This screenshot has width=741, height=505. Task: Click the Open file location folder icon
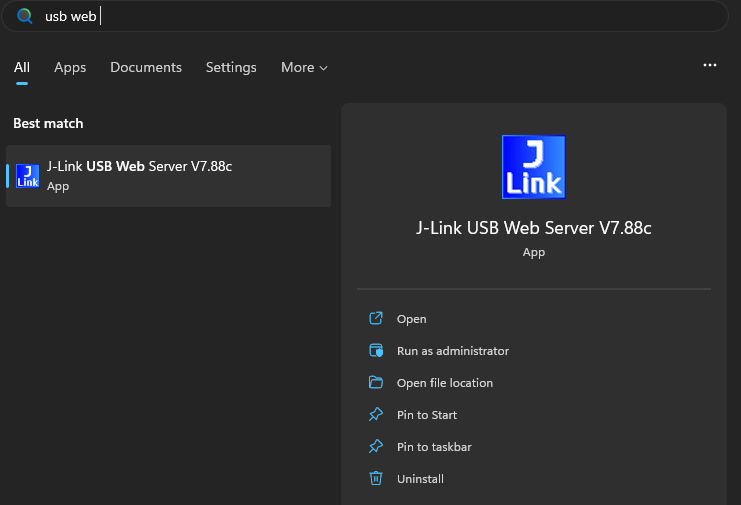coord(376,383)
